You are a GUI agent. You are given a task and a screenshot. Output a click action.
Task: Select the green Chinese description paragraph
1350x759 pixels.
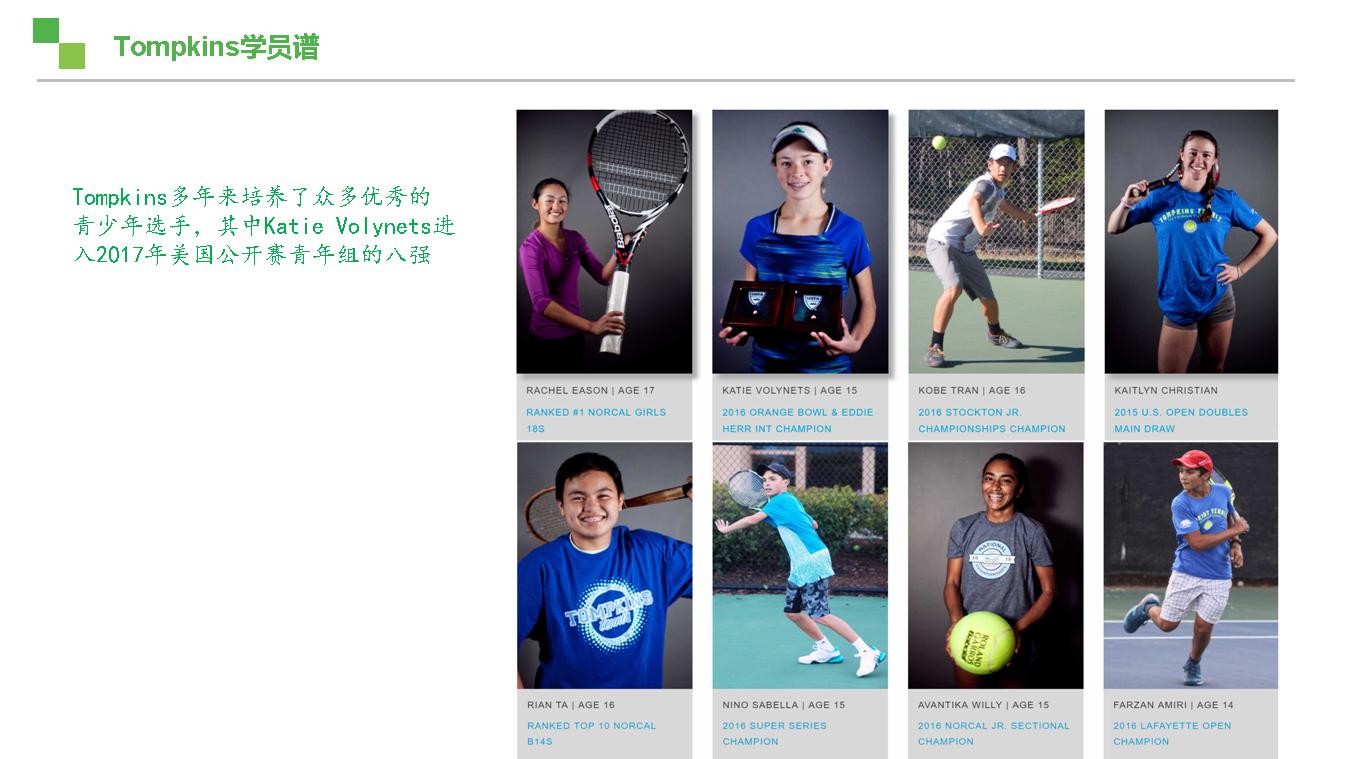pos(264,225)
